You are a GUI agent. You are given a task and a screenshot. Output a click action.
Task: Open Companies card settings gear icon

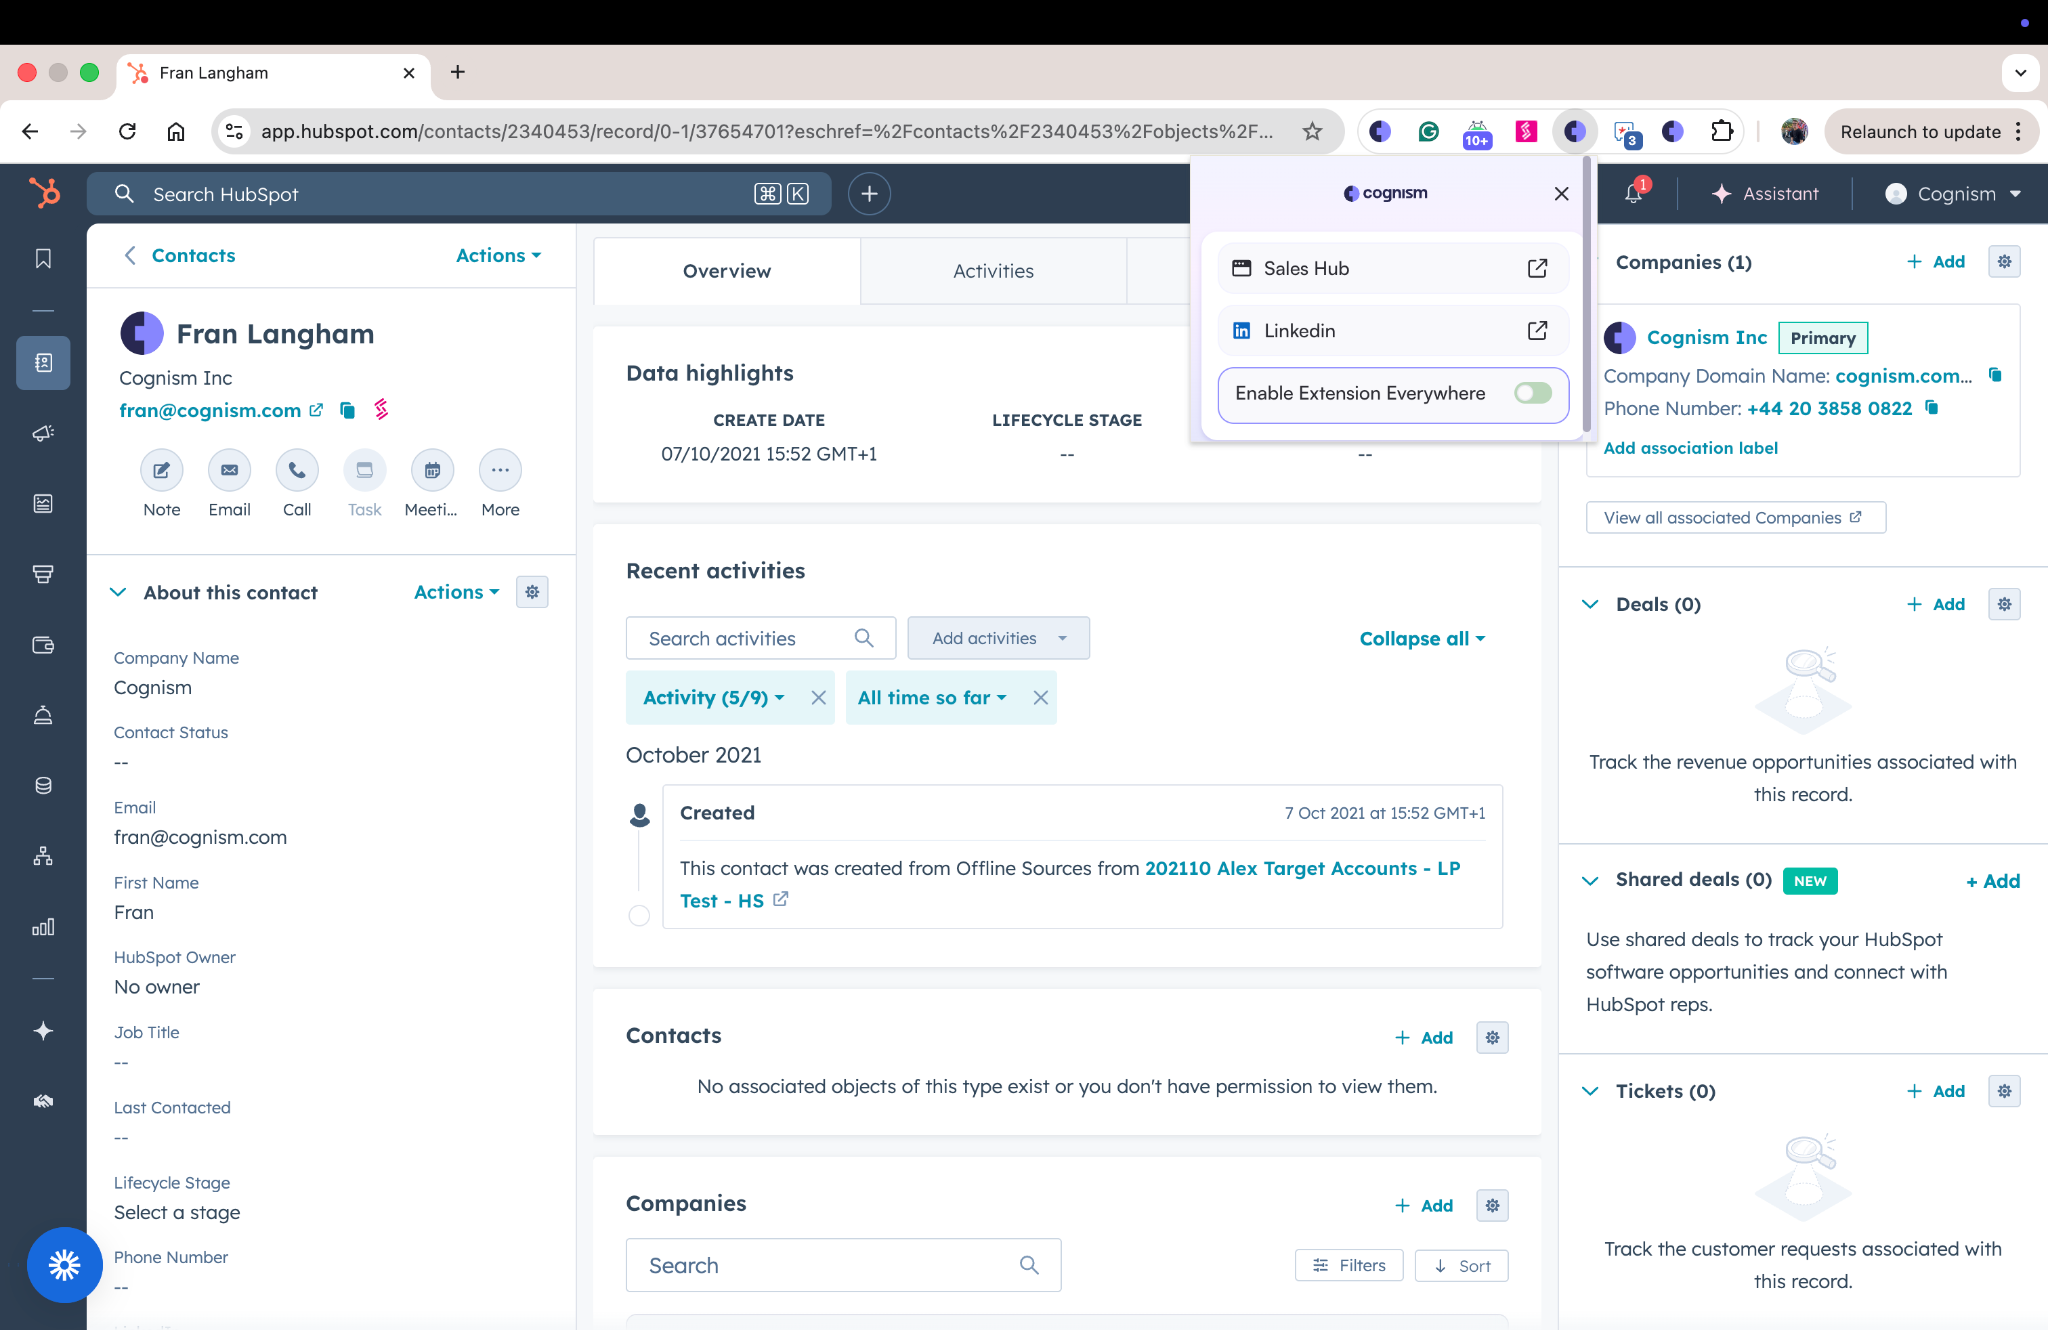point(2004,262)
